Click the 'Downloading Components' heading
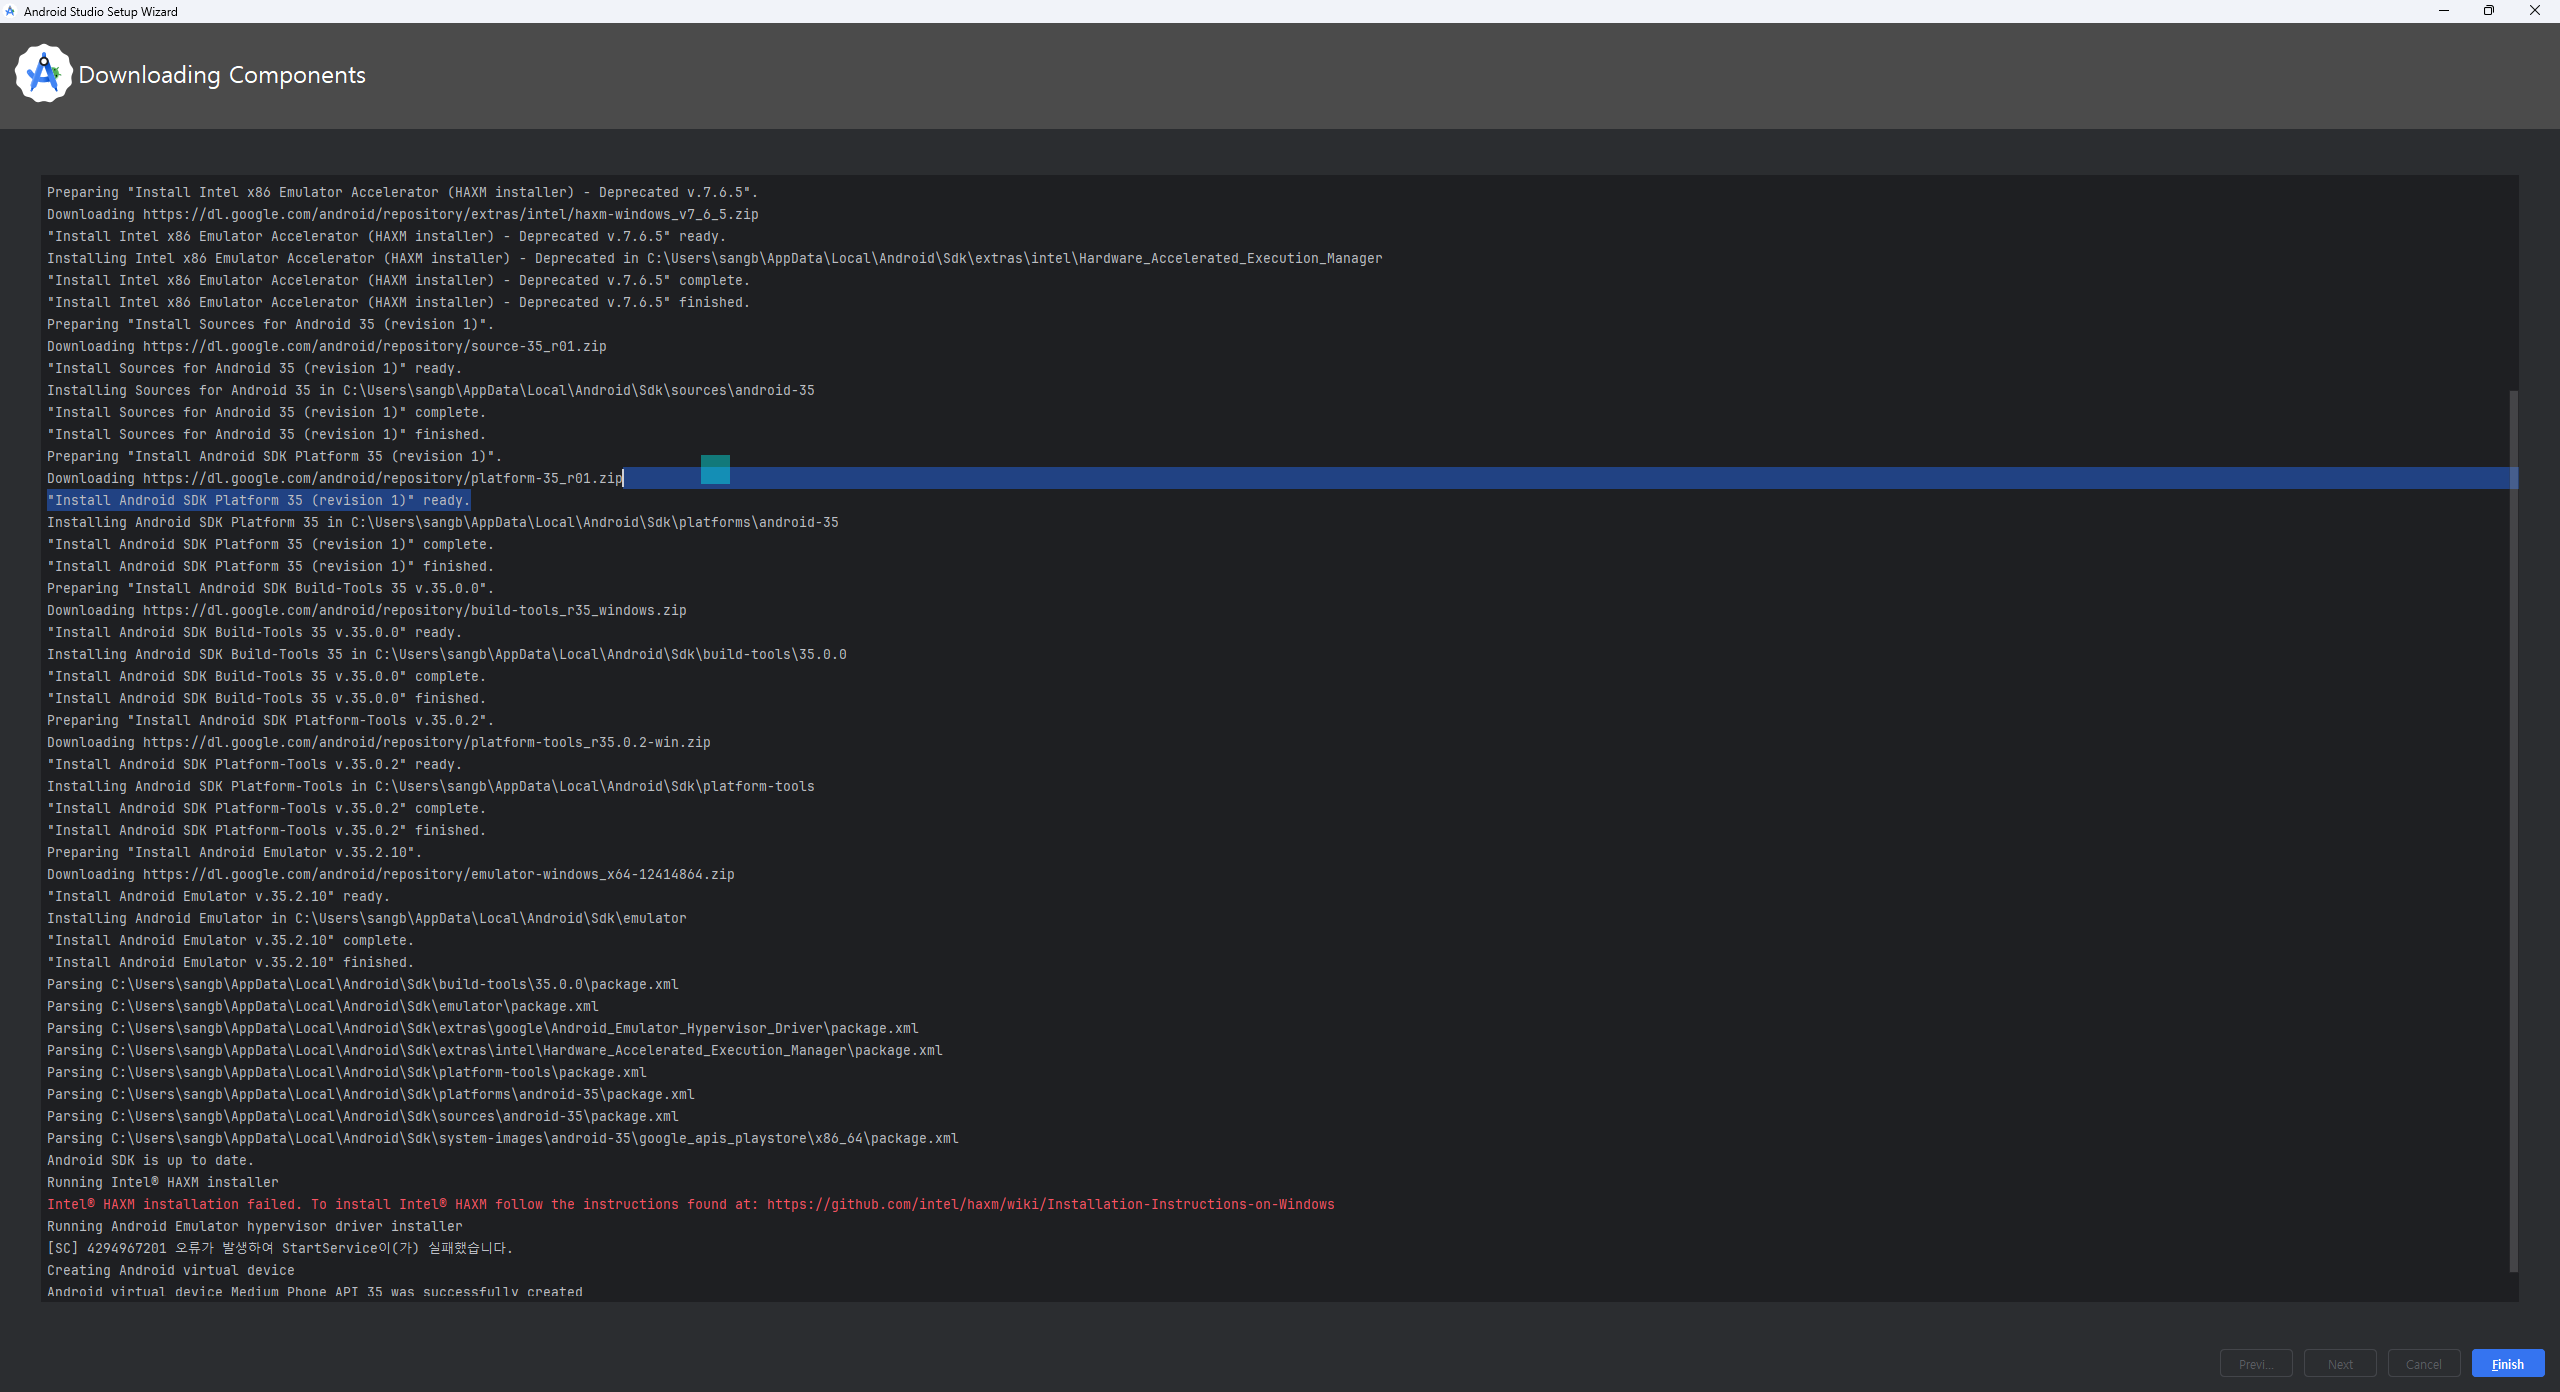Image resolution: width=2560 pixels, height=1392 pixels. pos(222,75)
